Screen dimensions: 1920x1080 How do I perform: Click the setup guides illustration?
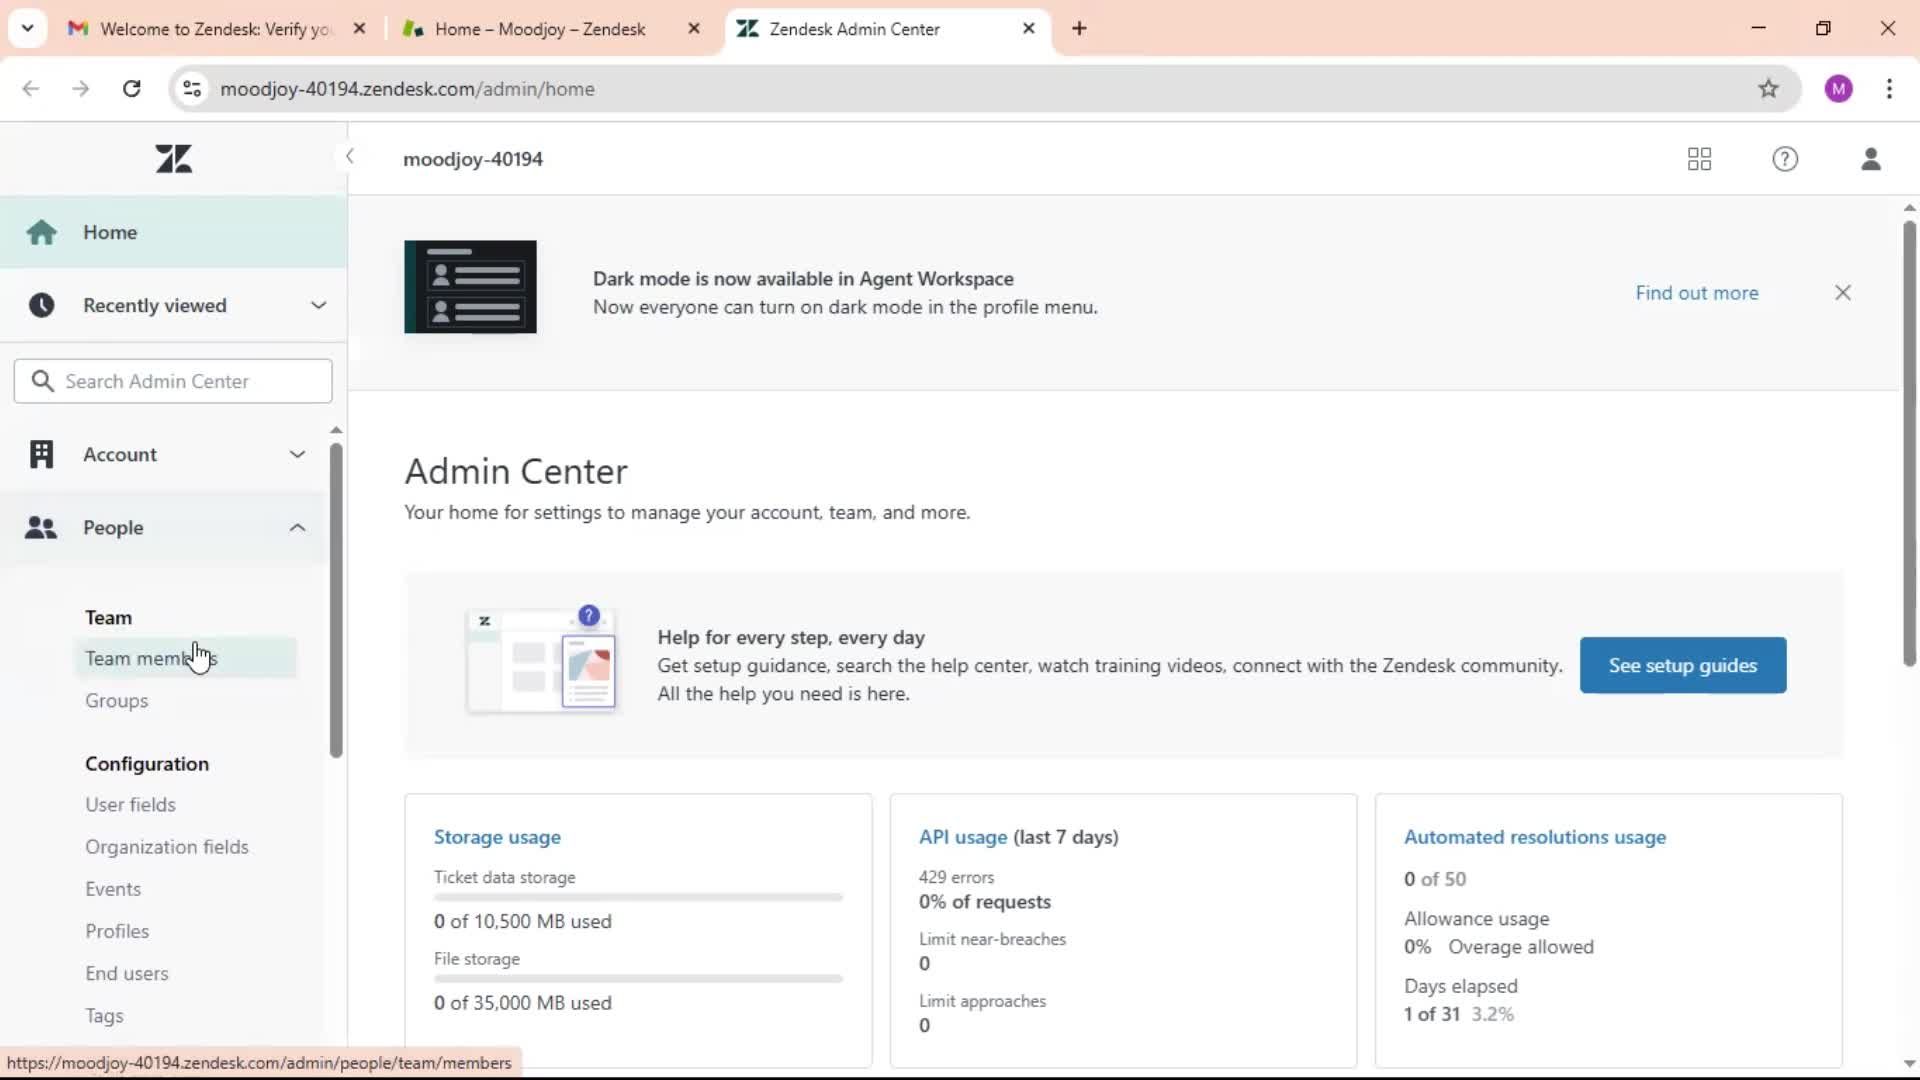point(541,660)
